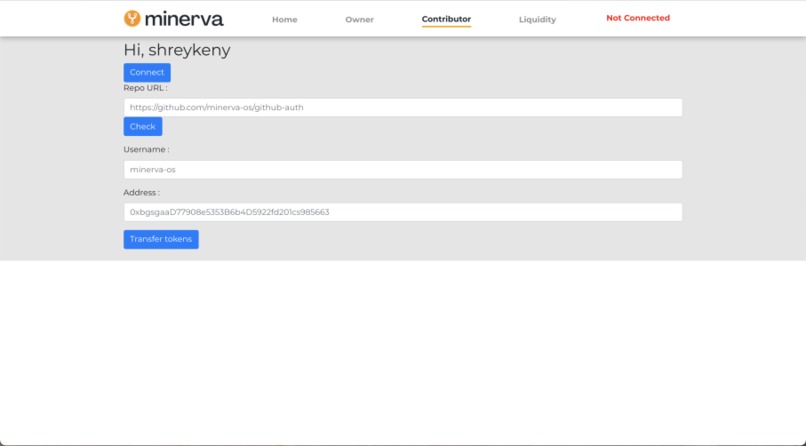
Task: Switch to the Liquidity nav tab
Action: point(537,20)
